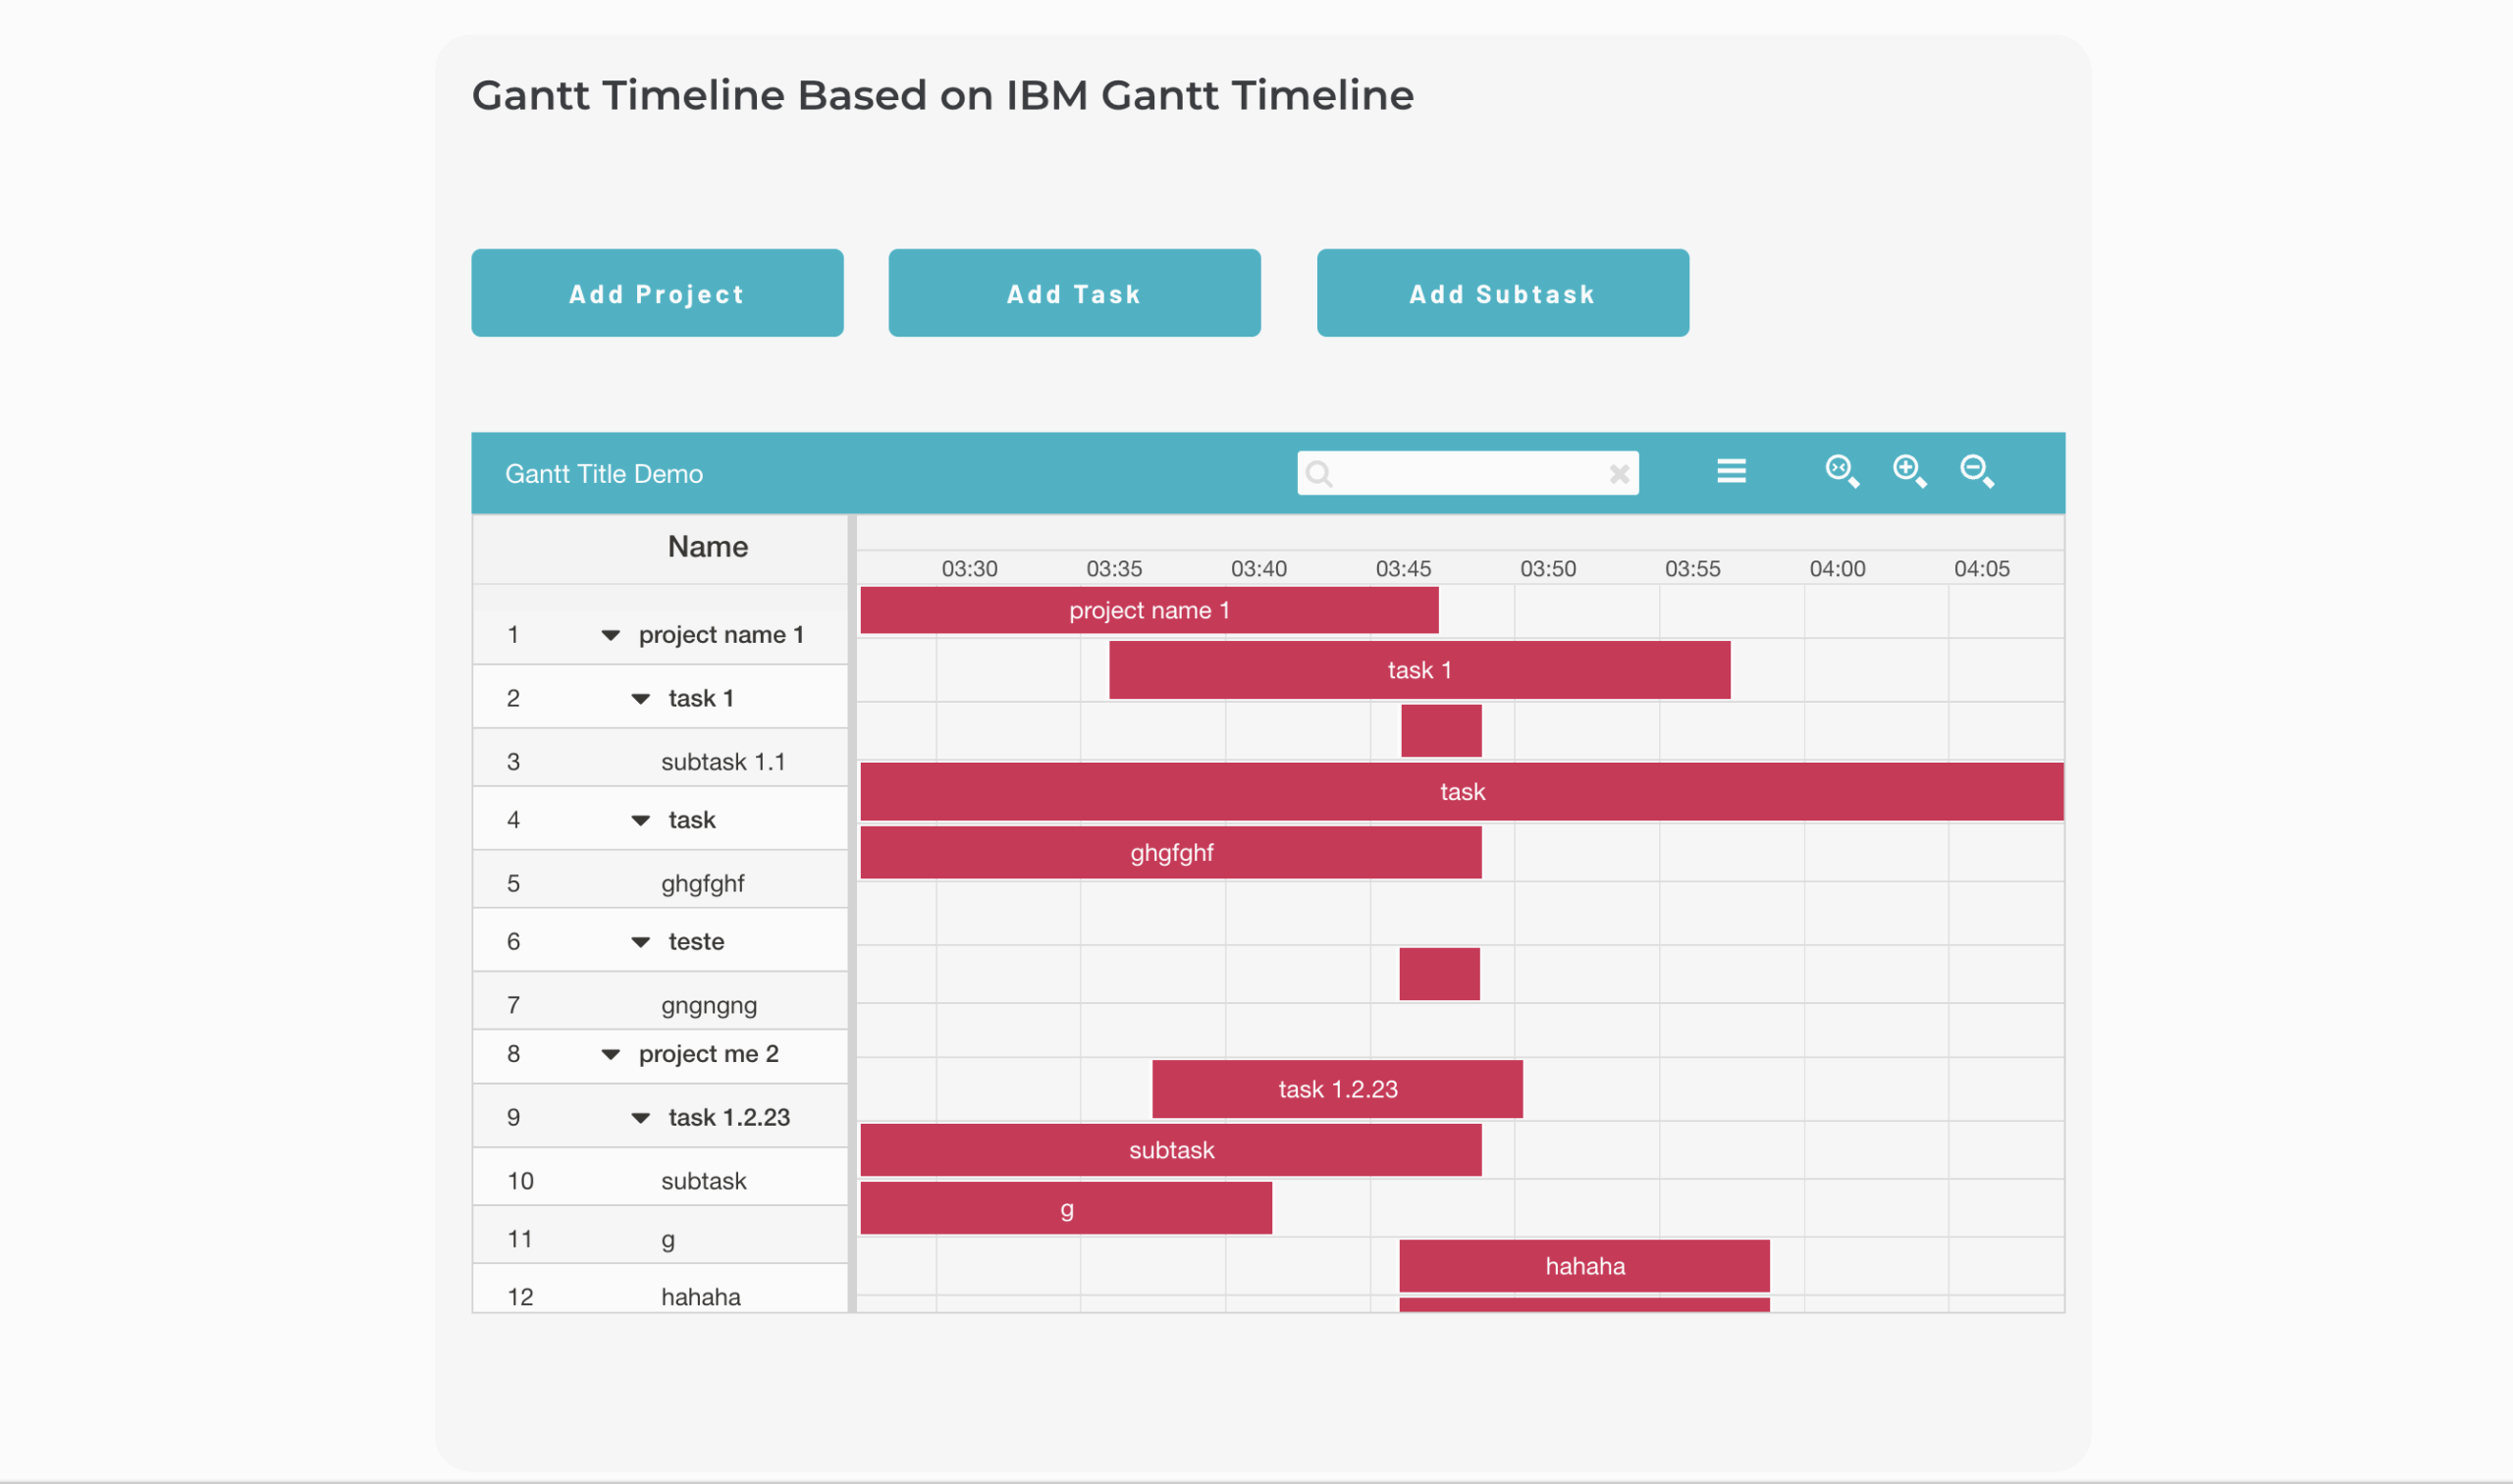Click the zoom in magnifier icon
Screen dimensions: 2513x1484
[x=1909, y=471]
